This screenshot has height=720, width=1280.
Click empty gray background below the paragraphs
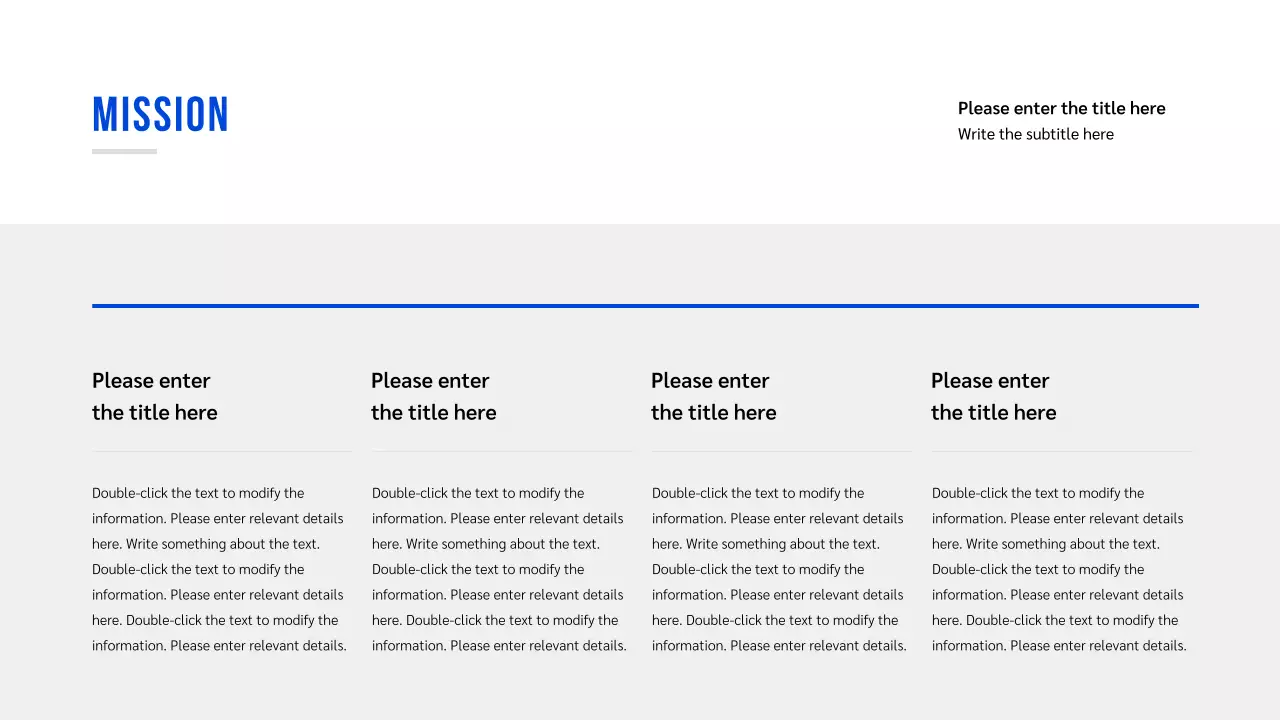point(640,692)
